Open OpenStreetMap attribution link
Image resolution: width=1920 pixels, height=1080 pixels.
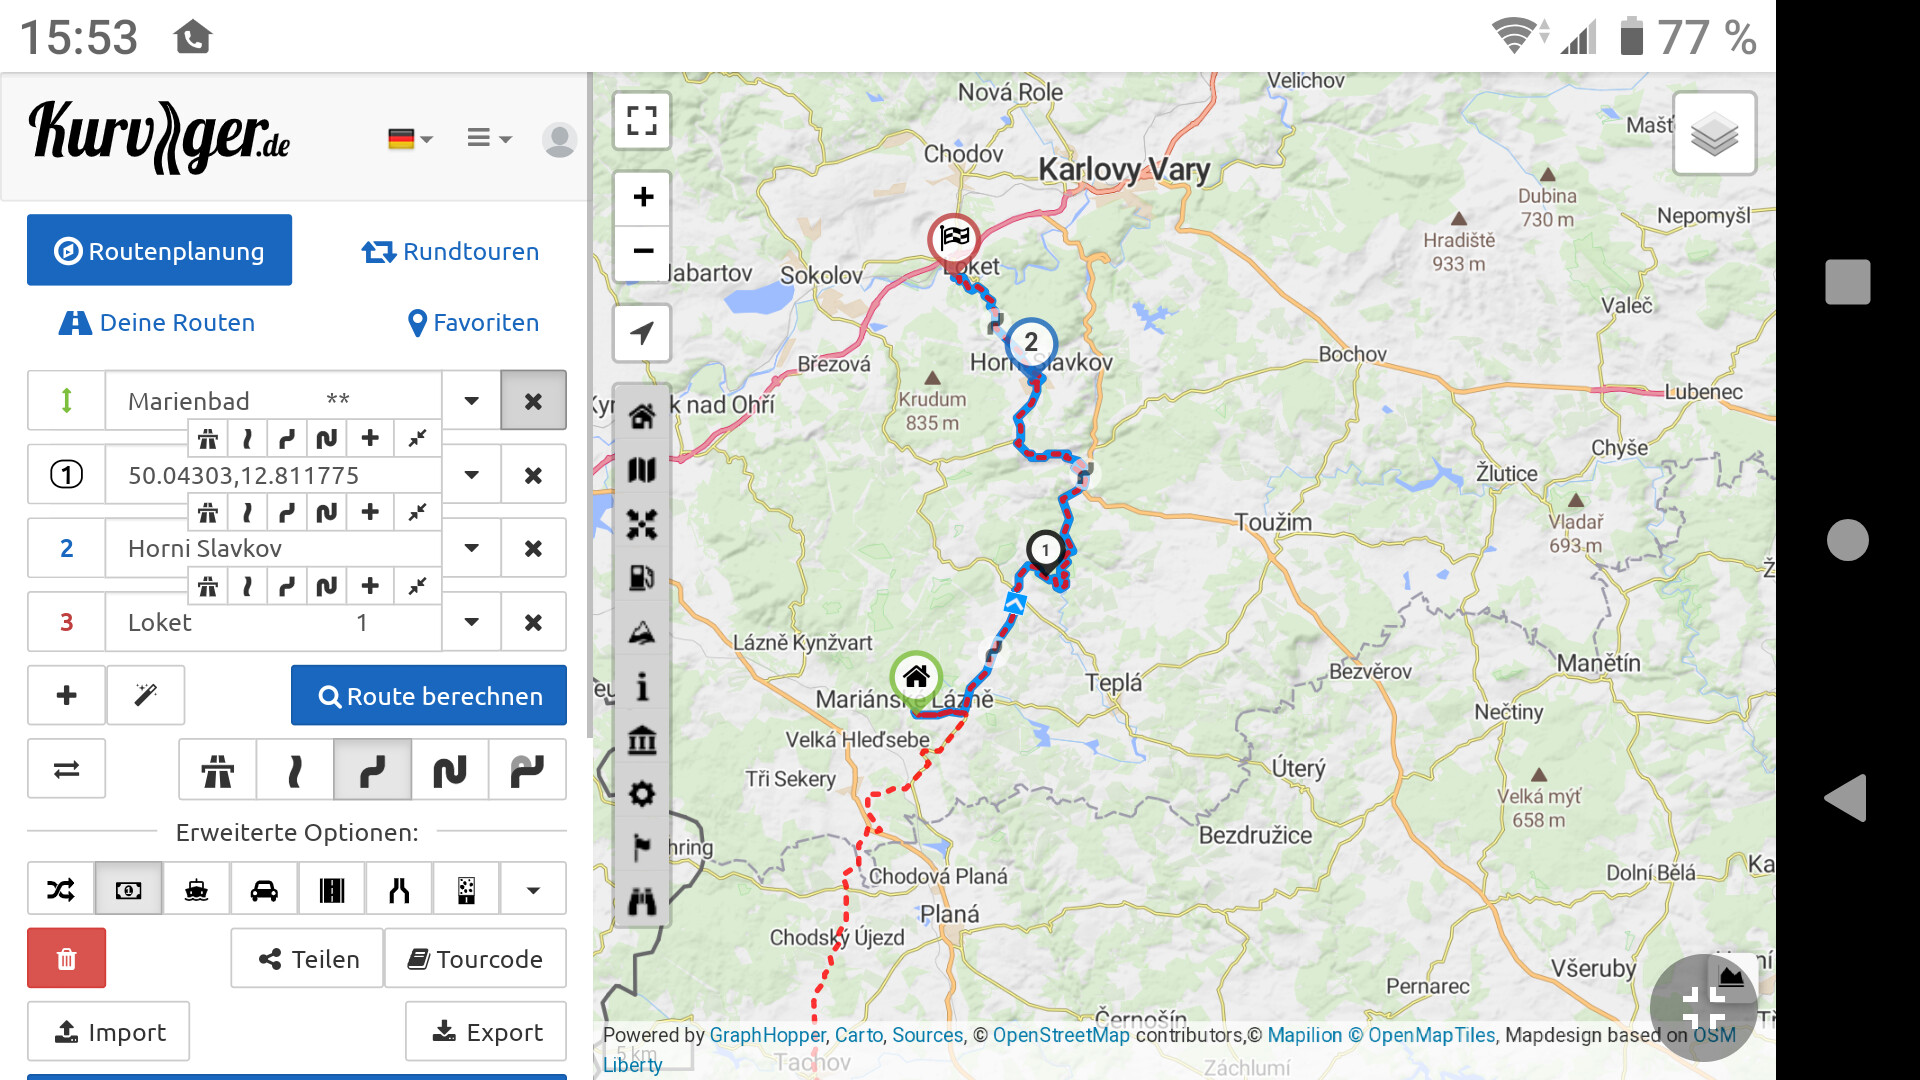pos(1061,1035)
